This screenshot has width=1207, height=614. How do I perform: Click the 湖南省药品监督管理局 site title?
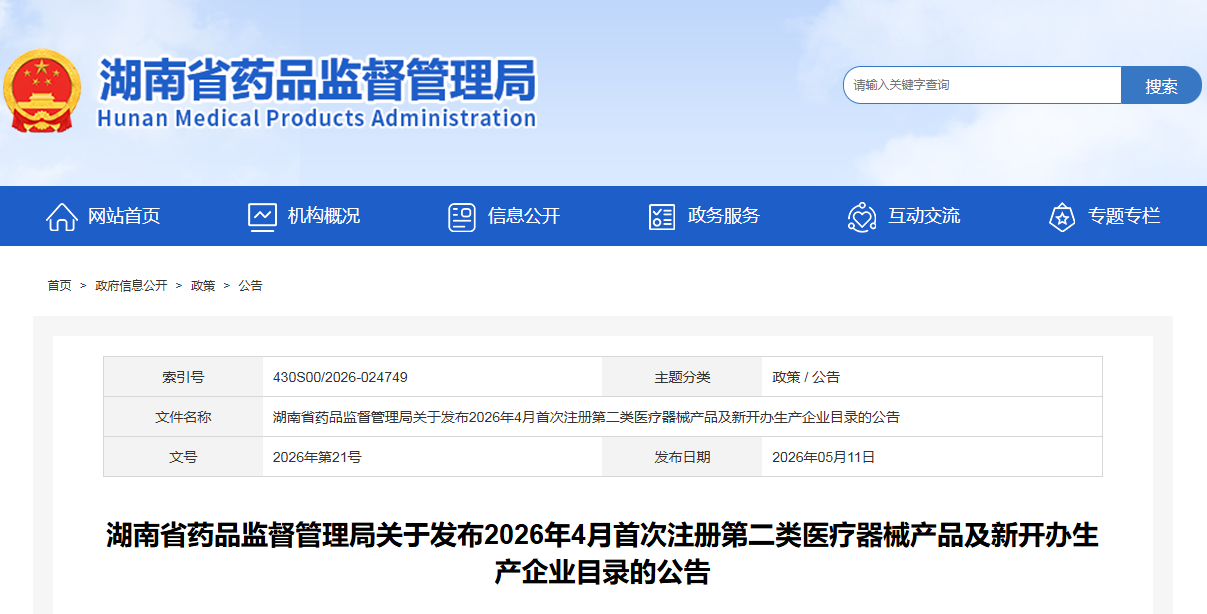pyautogui.click(x=317, y=80)
